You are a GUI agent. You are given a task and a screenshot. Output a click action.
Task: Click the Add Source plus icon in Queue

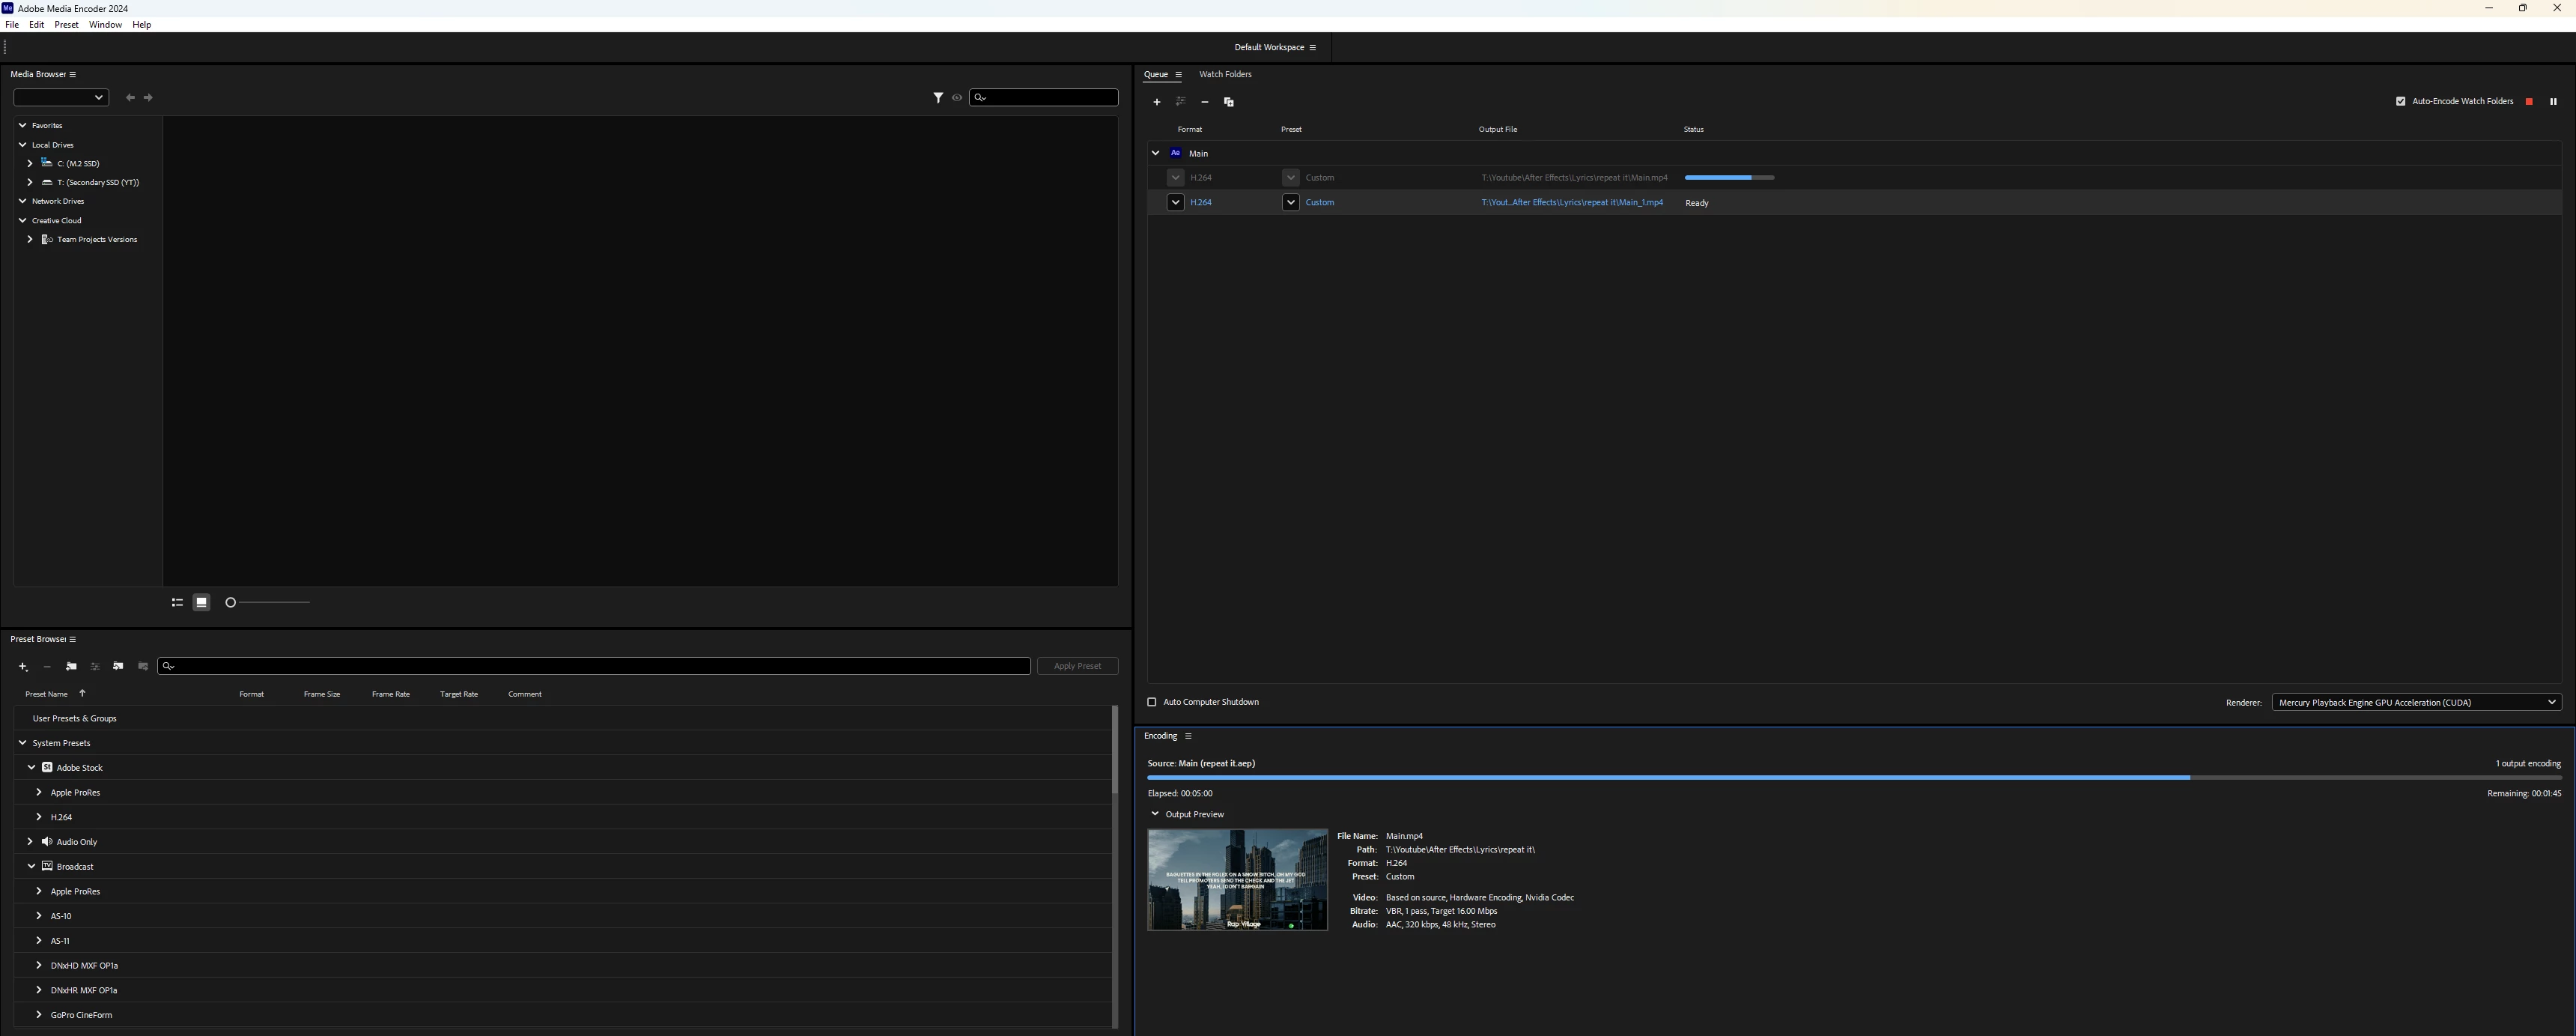point(1157,102)
